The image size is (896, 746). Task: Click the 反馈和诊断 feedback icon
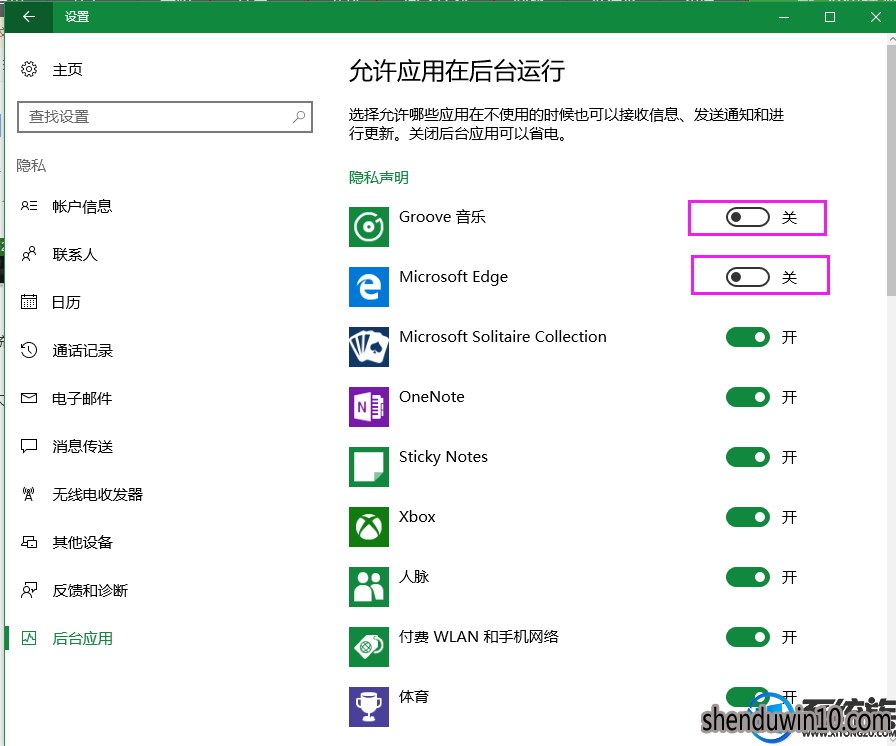[29, 589]
